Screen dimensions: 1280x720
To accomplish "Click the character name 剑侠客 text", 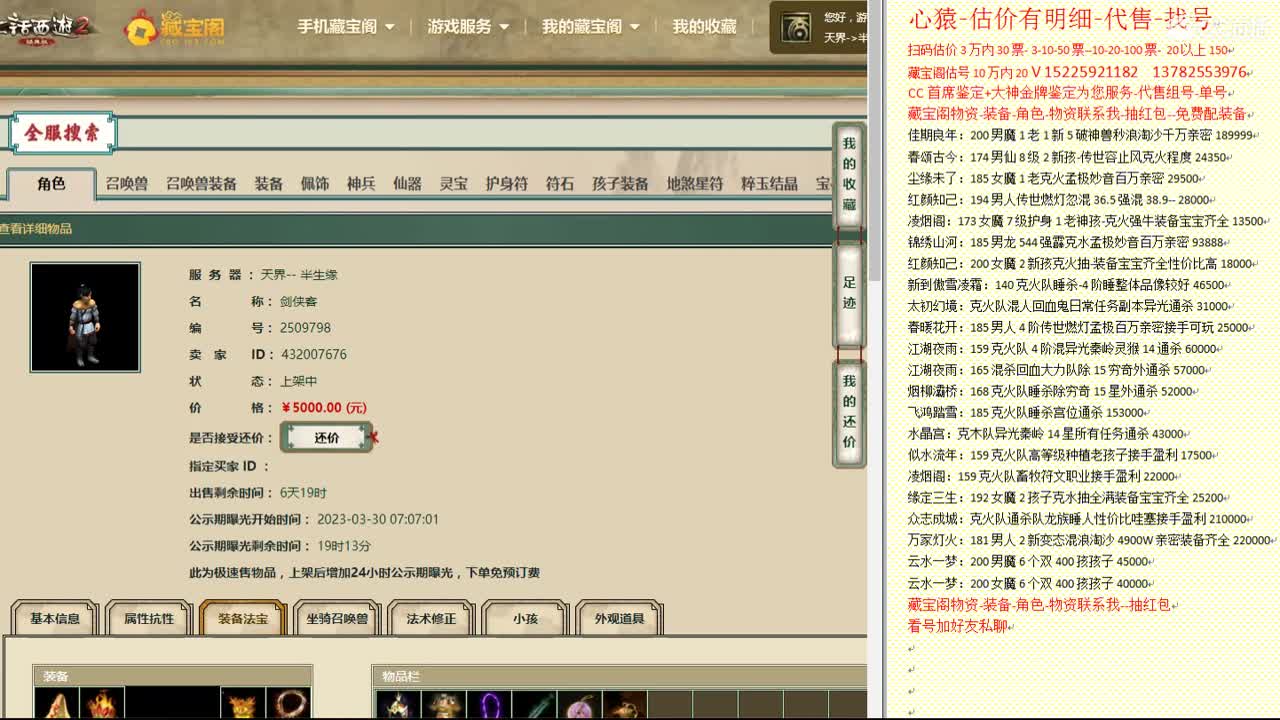I will tap(299, 301).
